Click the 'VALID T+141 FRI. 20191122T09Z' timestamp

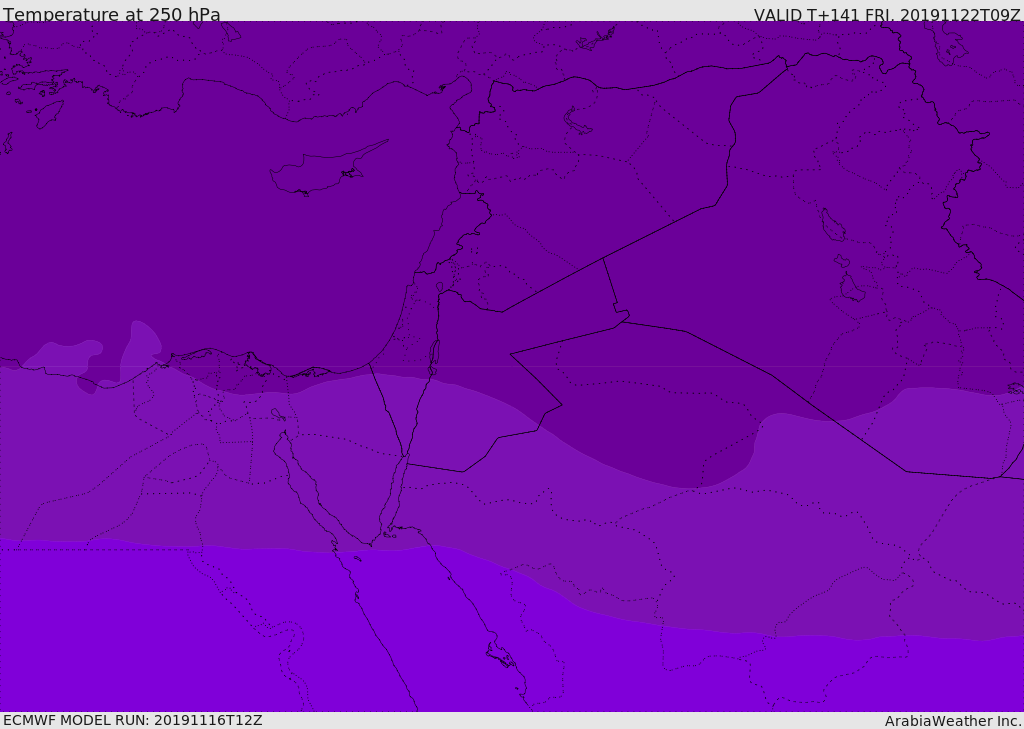887,15
